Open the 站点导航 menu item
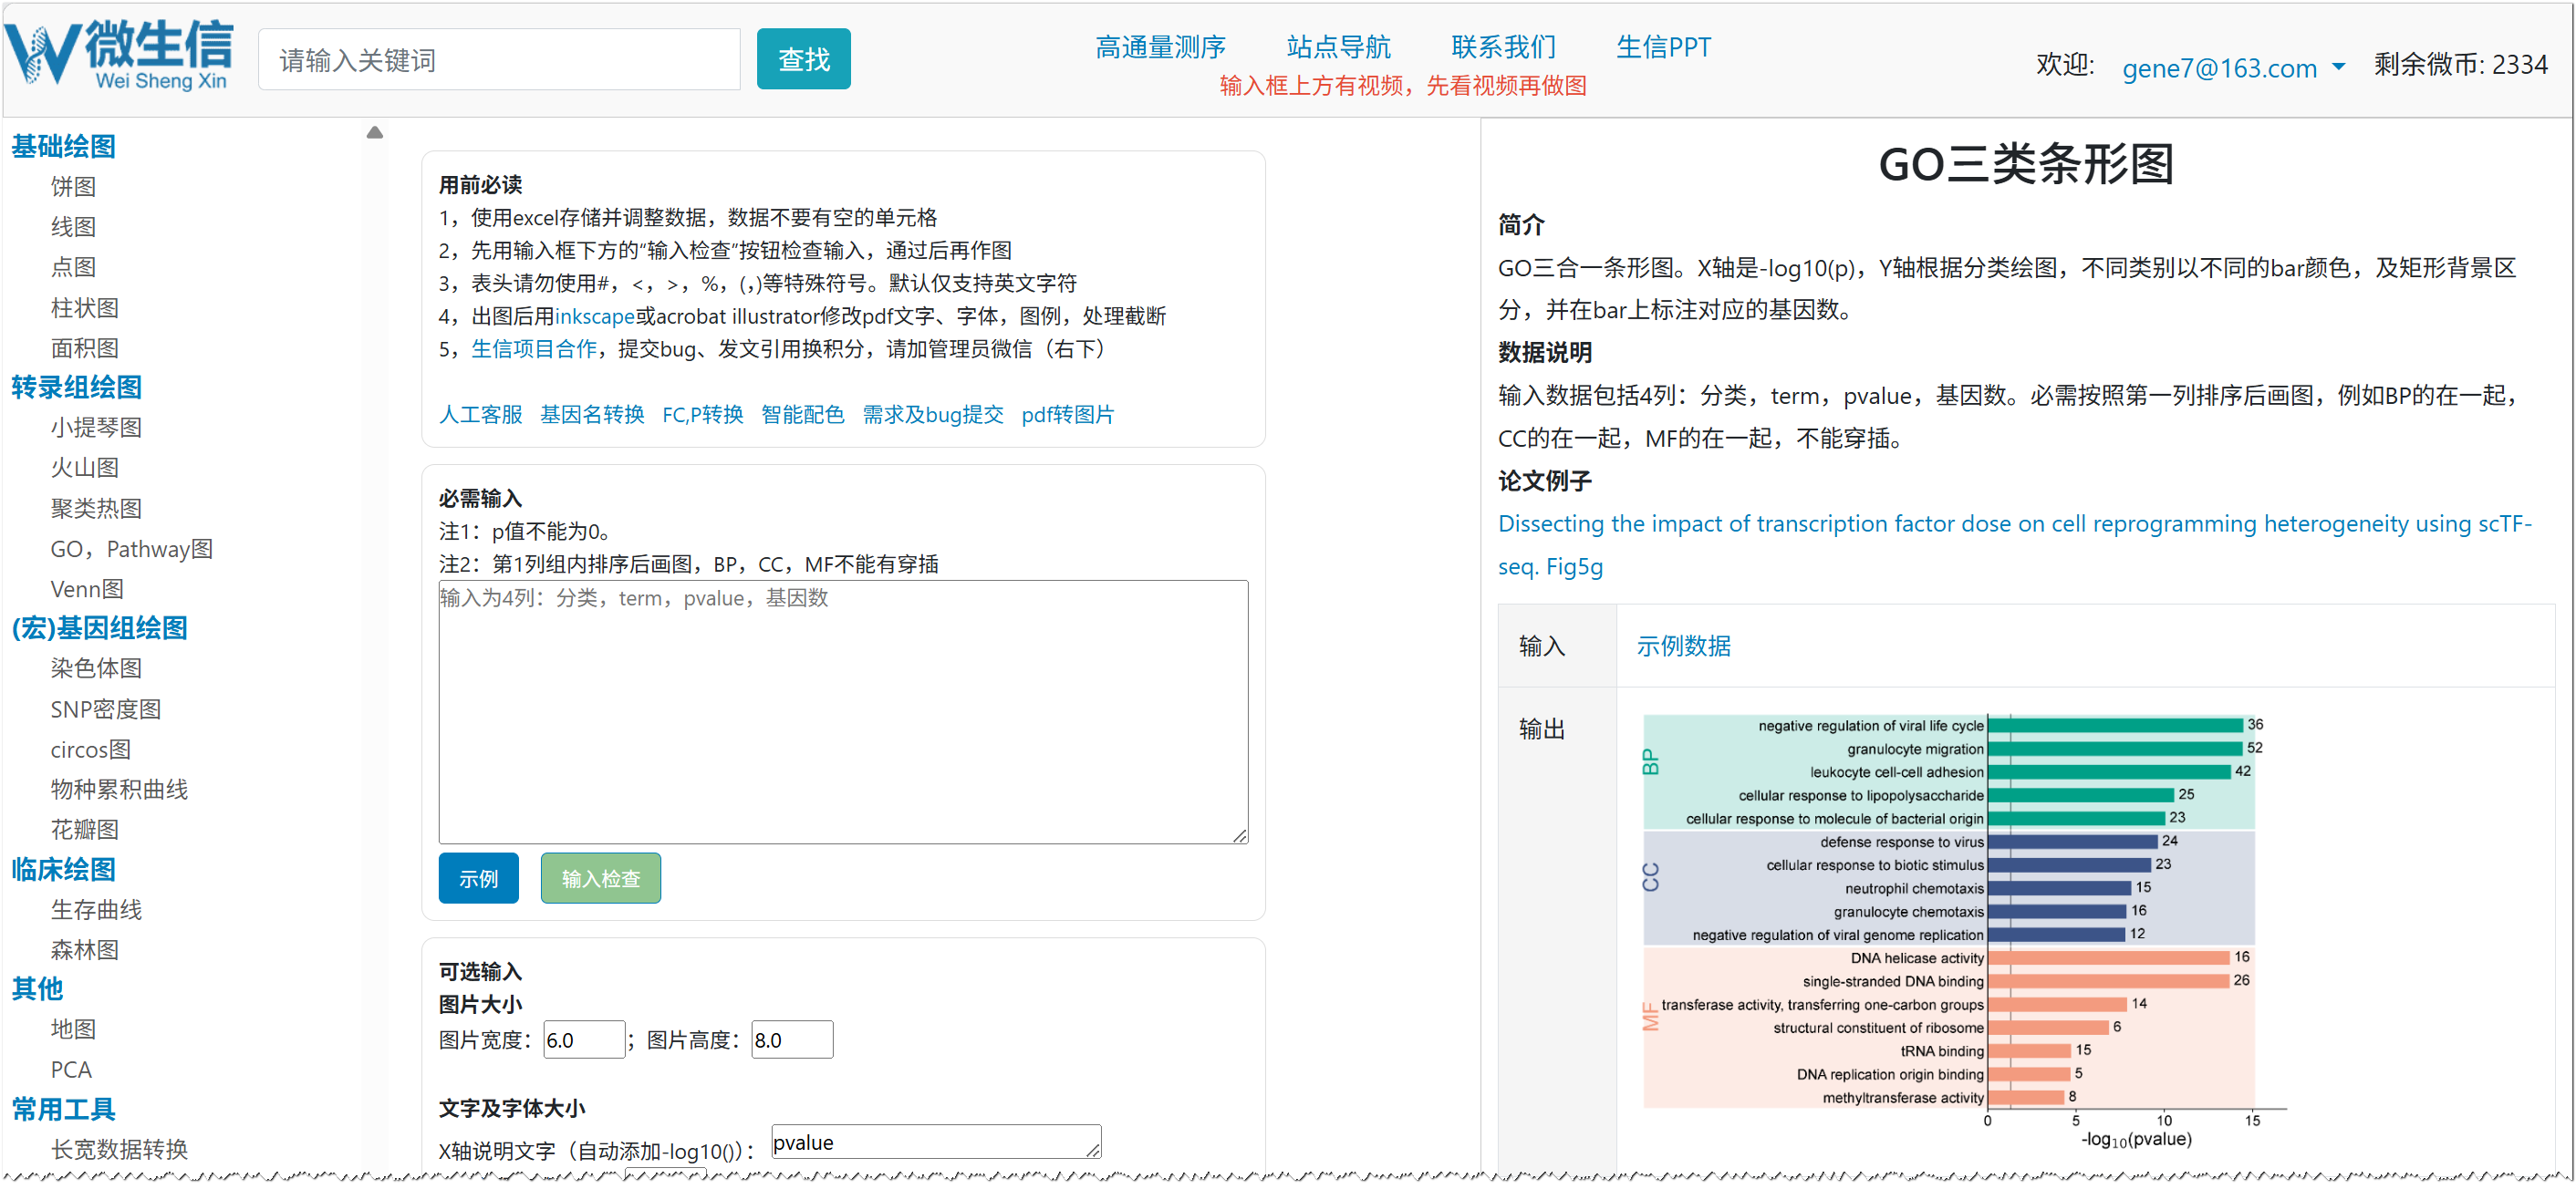Image resolution: width=2576 pixels, height=1189 pixels. [x=1338, y=47]
